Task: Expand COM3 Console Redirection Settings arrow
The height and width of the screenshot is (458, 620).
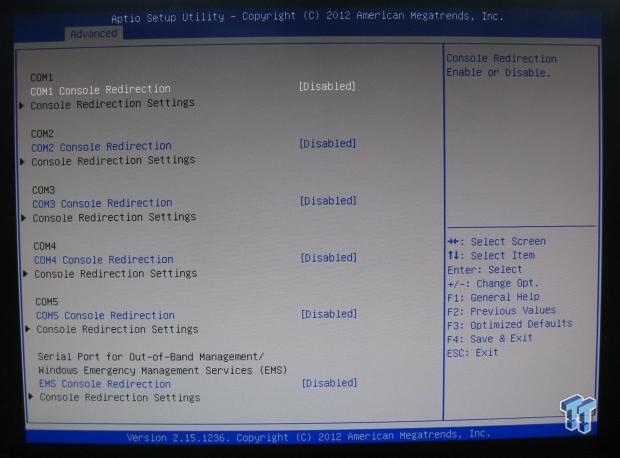Action: pos(24,218)
